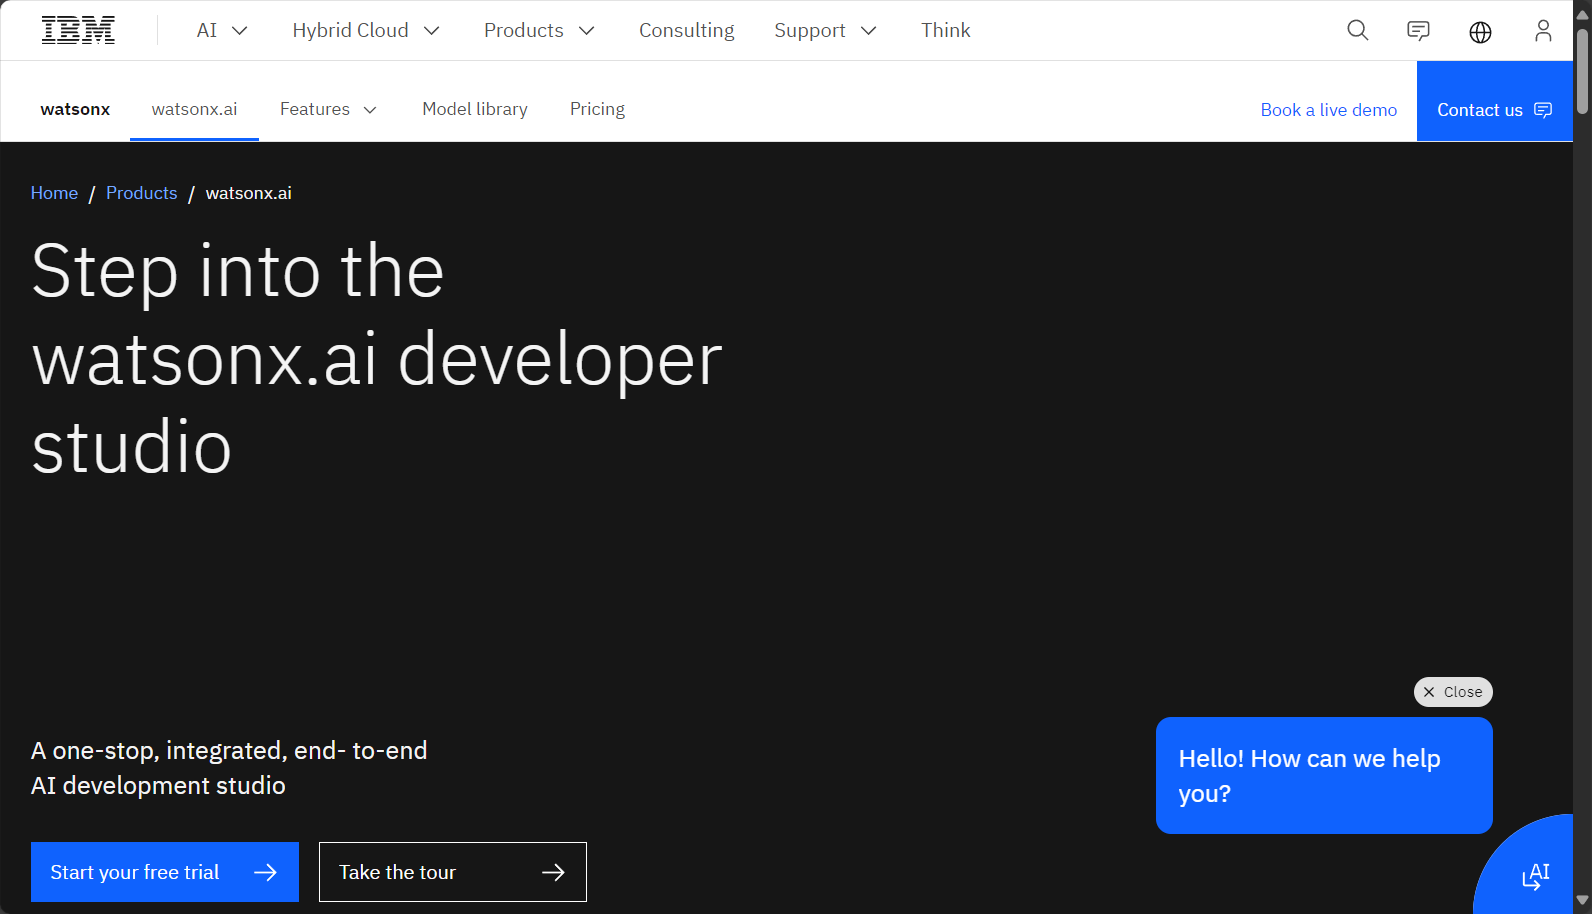Go to the Model library tab
1592x914 pixels.
pos(475,109)
